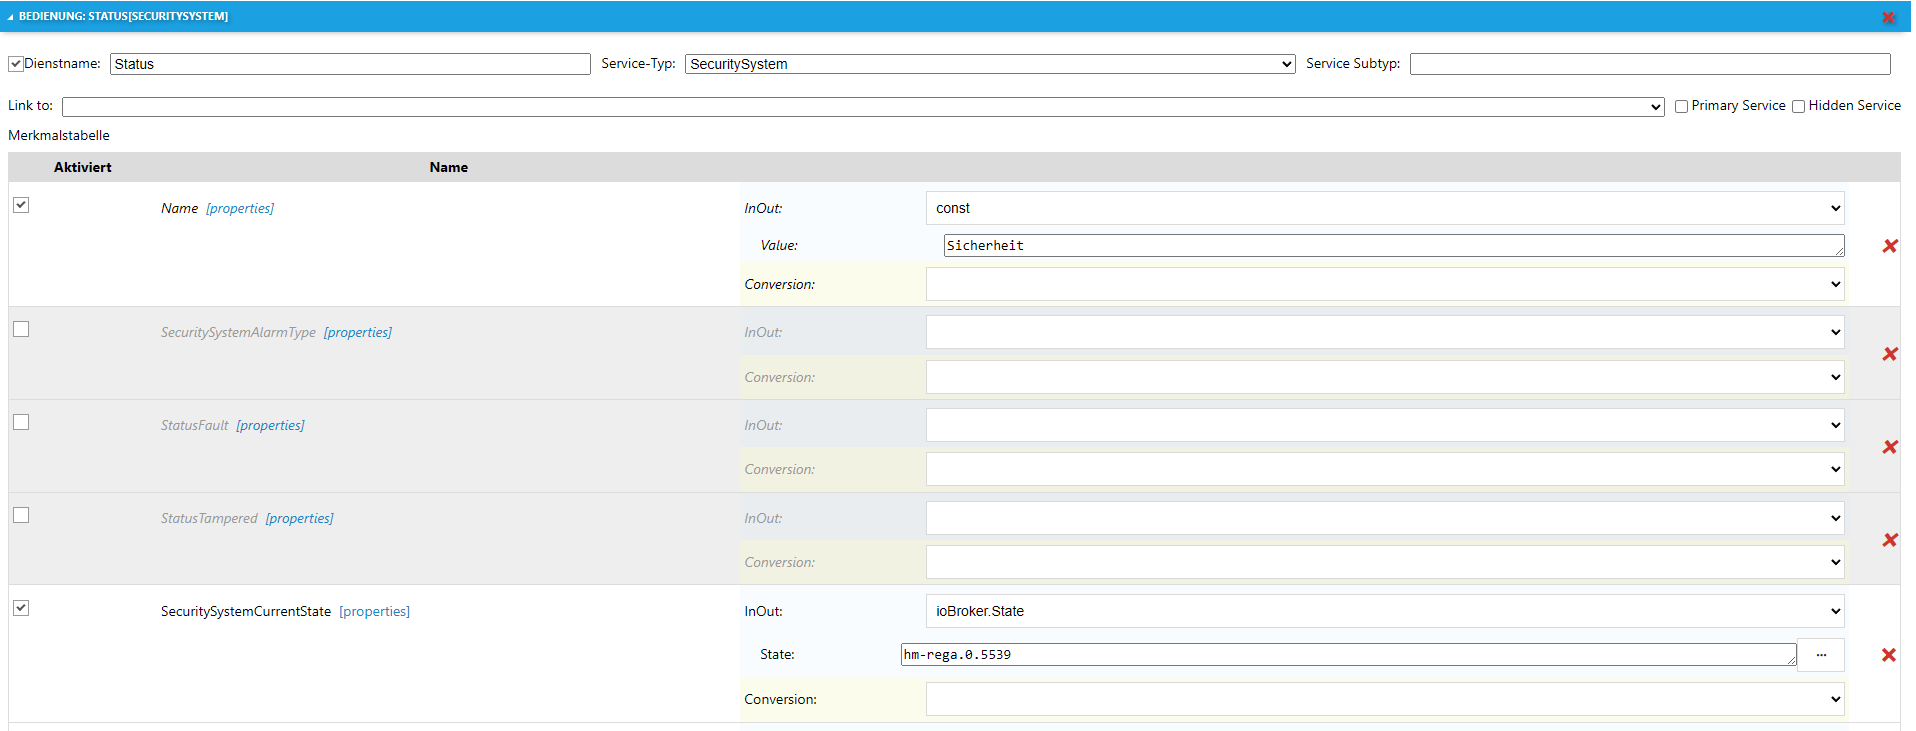The image size is (1916, 731).
Task: Remove the StatusTampered row
Action: point(1890,540)
